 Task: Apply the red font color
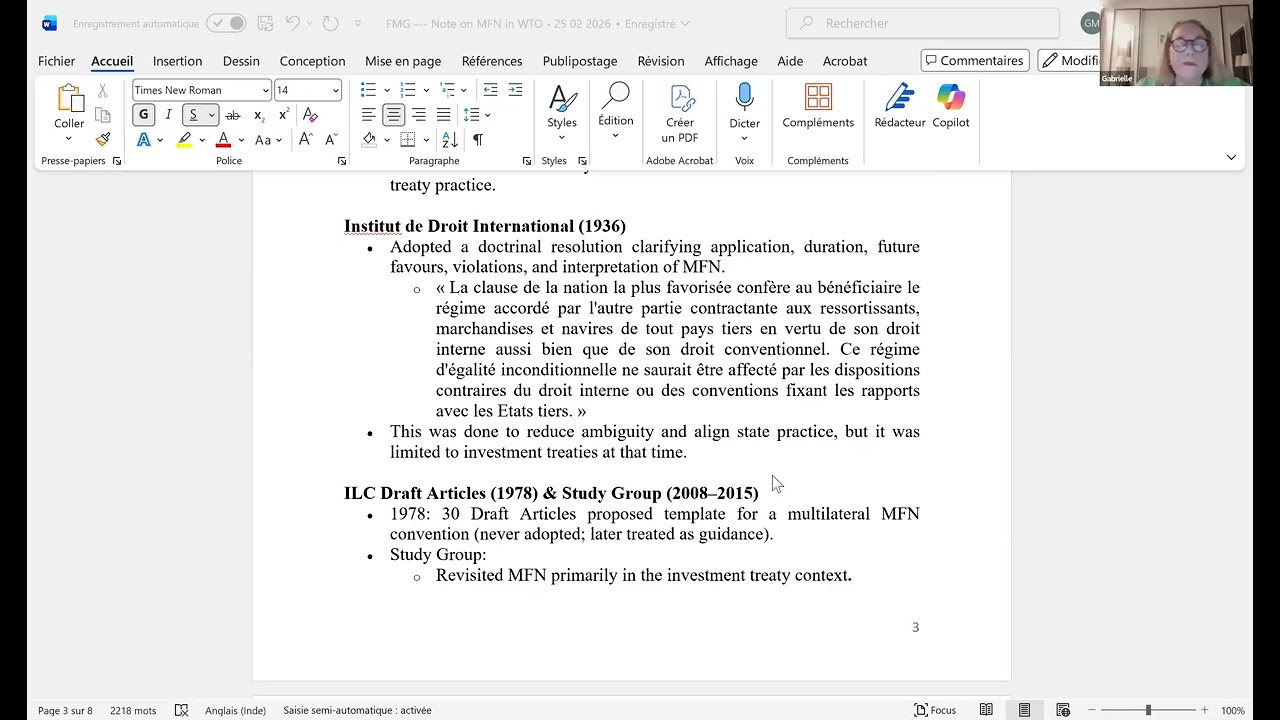(223, 140)
